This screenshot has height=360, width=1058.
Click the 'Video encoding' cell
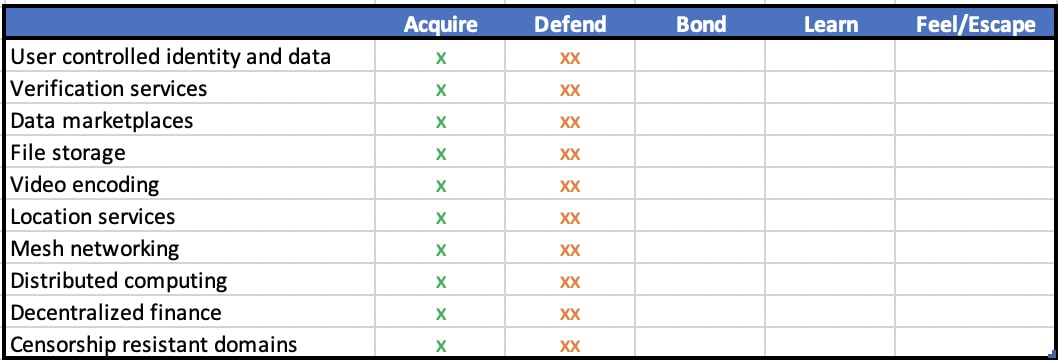[x=191, y=184]
